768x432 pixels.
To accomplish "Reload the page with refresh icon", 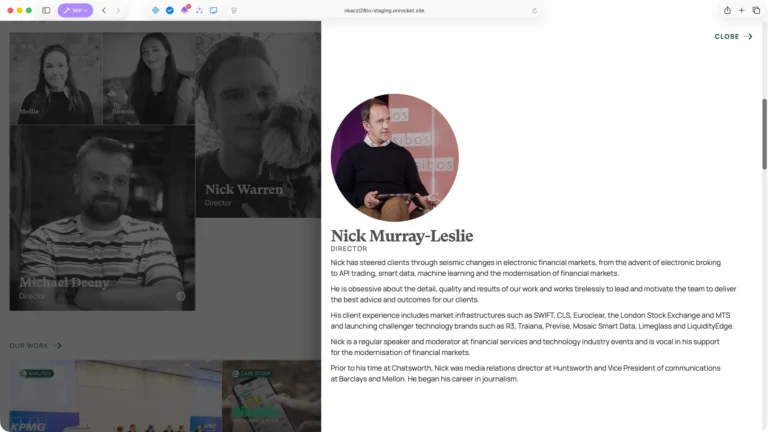I will point(534,10).
